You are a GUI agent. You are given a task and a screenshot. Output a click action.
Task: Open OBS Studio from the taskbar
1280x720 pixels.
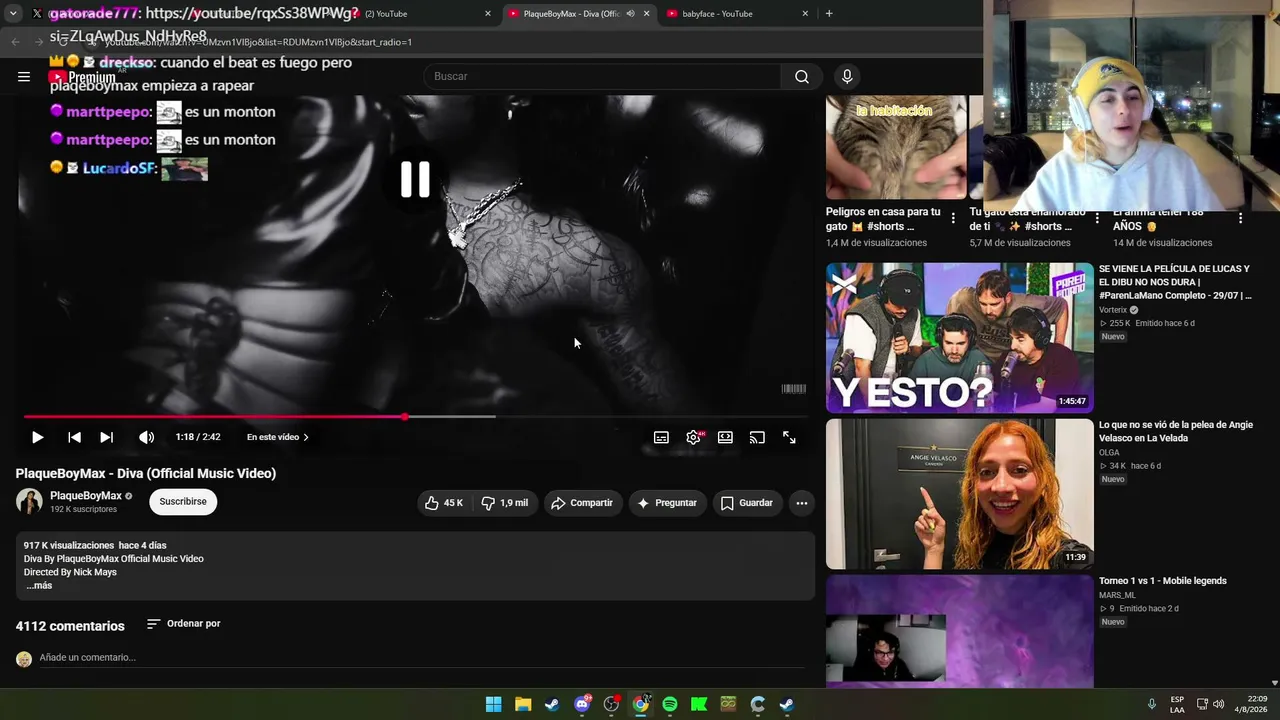[611, 704]
